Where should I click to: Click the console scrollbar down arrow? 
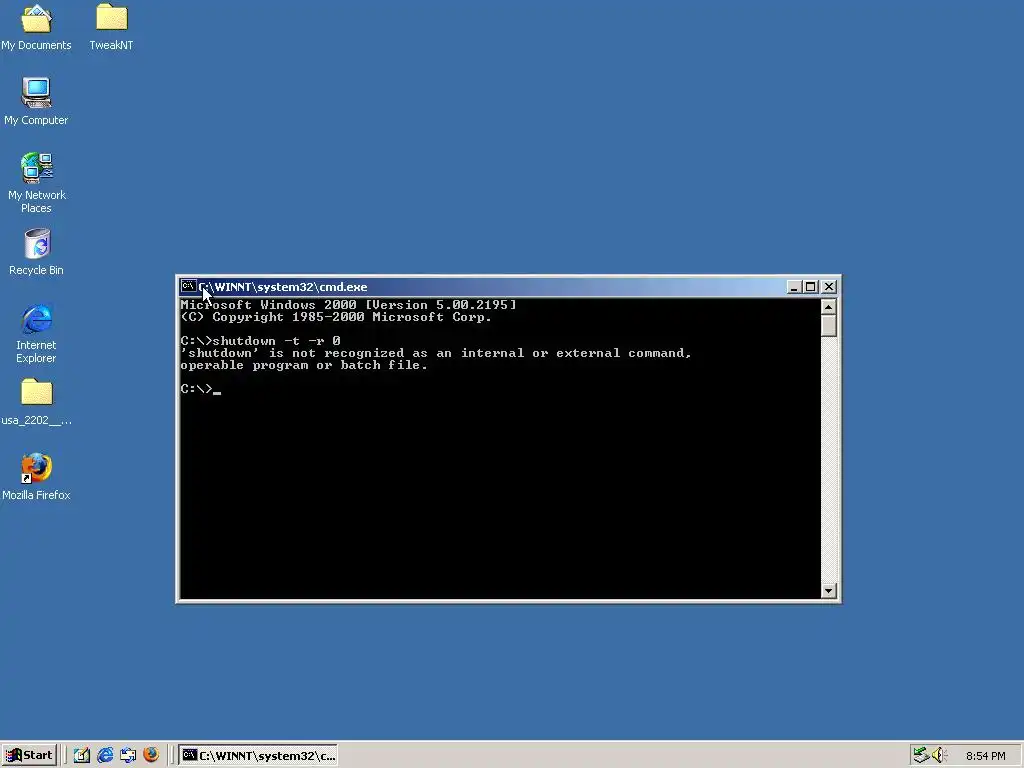pyautogui.click(x=828, y=590)
